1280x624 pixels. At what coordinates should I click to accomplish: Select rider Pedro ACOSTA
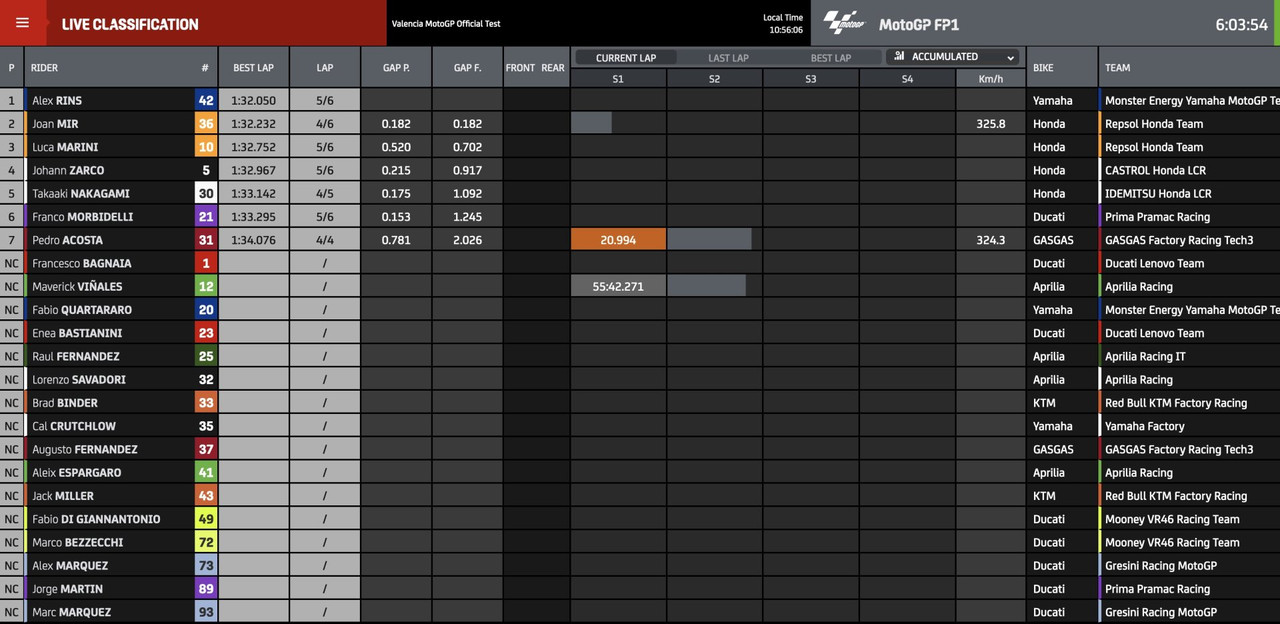coord(67,240)
